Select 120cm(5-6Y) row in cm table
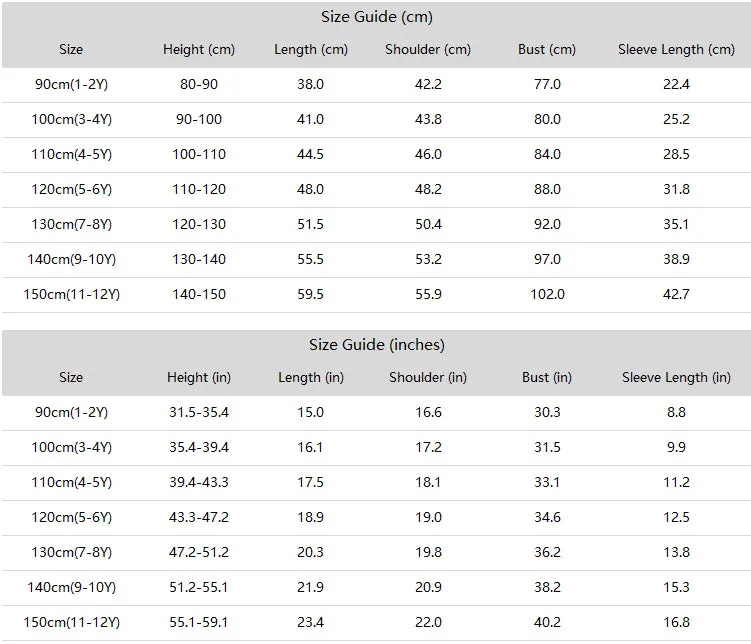This screenshot has height=644, width=751. [376, 190]
